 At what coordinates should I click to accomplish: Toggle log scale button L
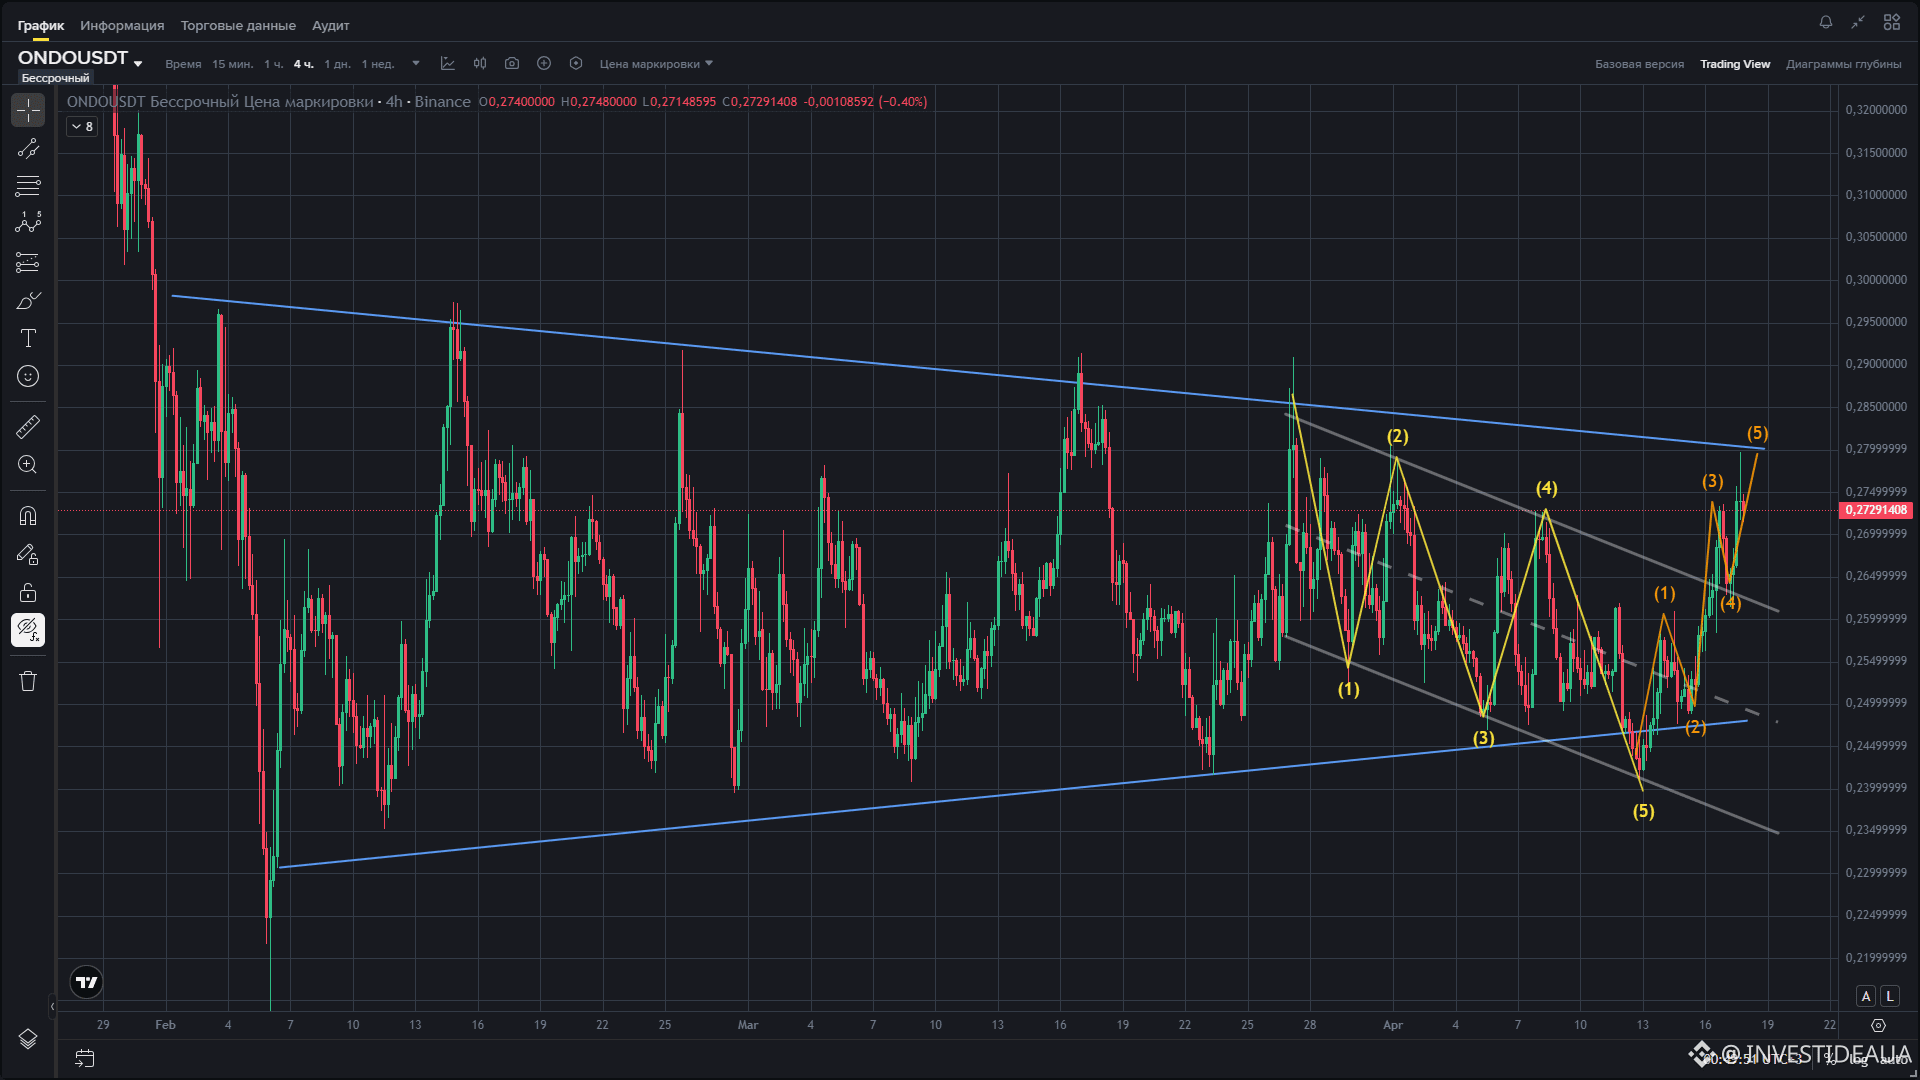[1889, 996]
